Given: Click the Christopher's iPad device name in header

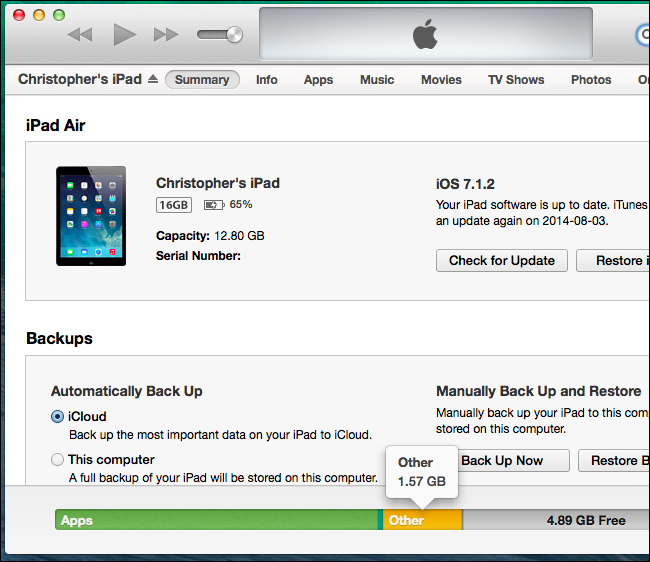Looking at the screenshot, I should tap(80, 79).
